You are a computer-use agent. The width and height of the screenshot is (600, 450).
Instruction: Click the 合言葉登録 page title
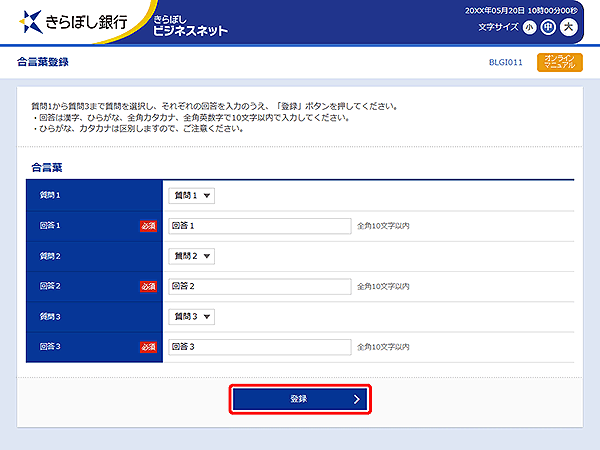(x=43, y=62)
